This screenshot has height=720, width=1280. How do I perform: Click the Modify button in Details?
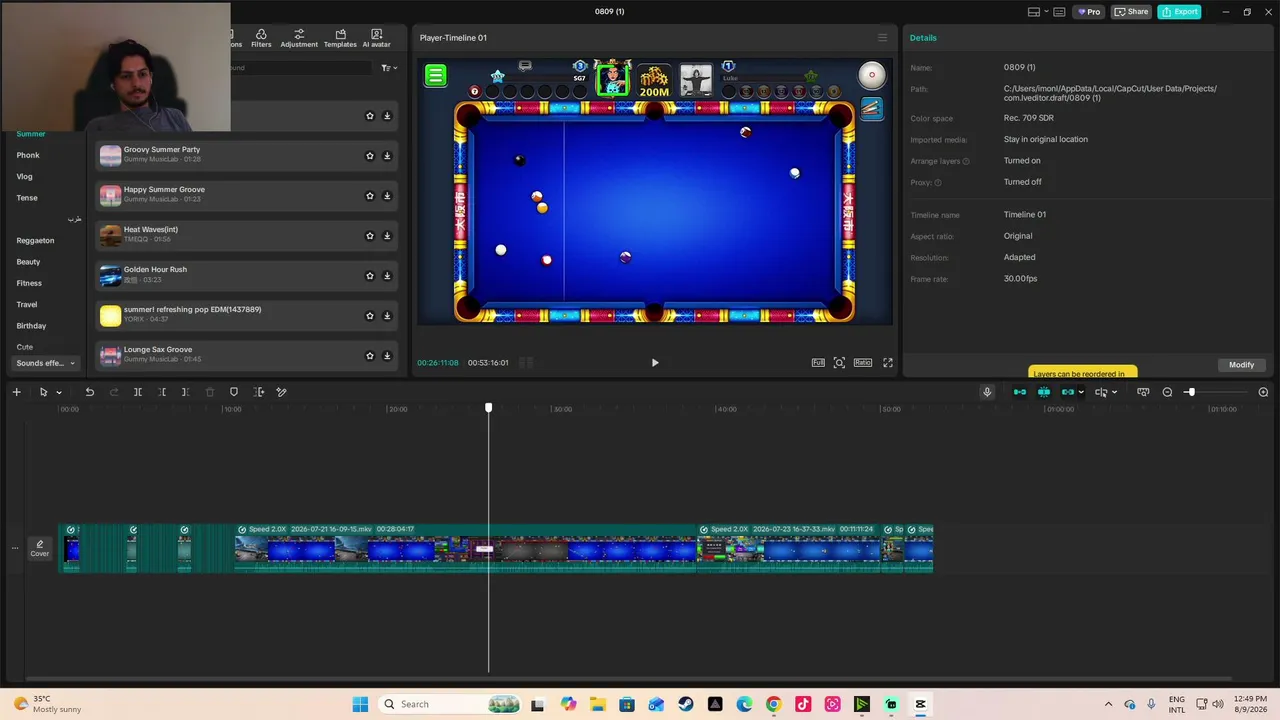[x=1241, y=365]
